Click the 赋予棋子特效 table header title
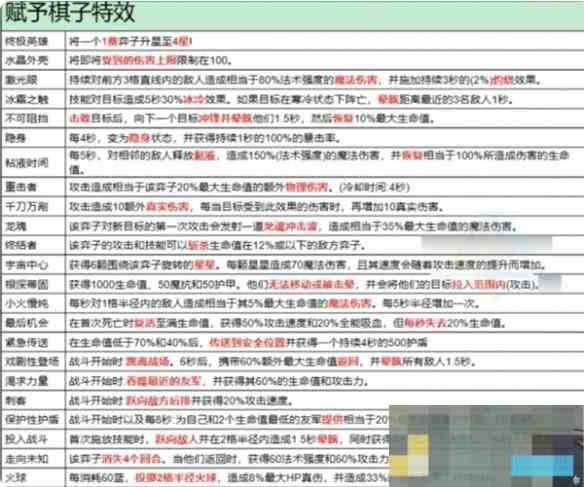This screenshot has height=487, width=584. coord(70,12)
